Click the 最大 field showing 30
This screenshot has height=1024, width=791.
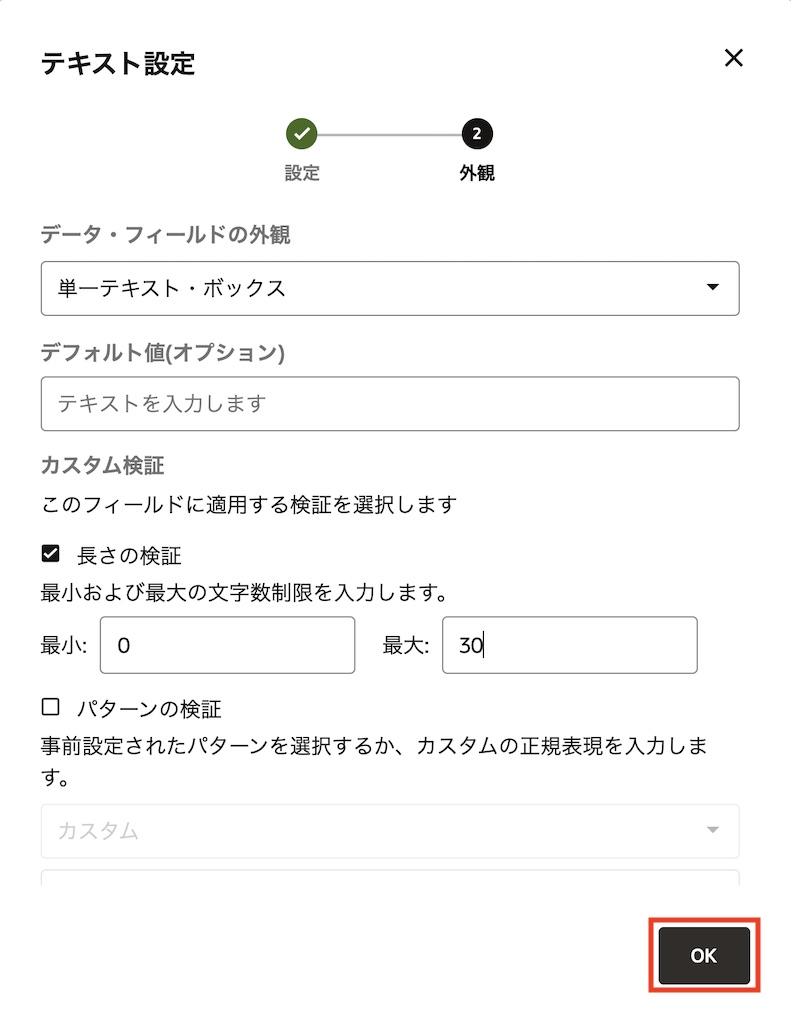(x=570, y=645)
